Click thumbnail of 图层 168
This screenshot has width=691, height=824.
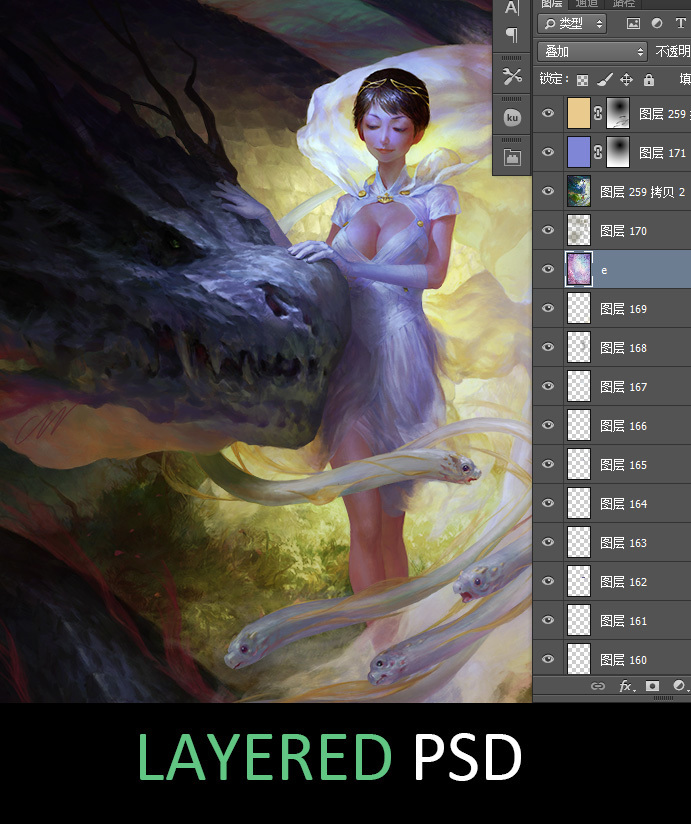[x=579, y=347]
